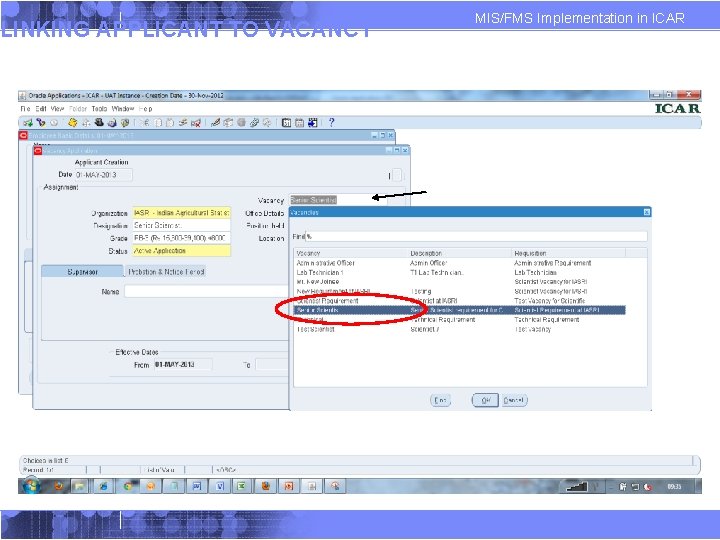Select the Scientist Requirement vacancy row
The width and height of the screenshot is (720, 540).
[459, 301]
